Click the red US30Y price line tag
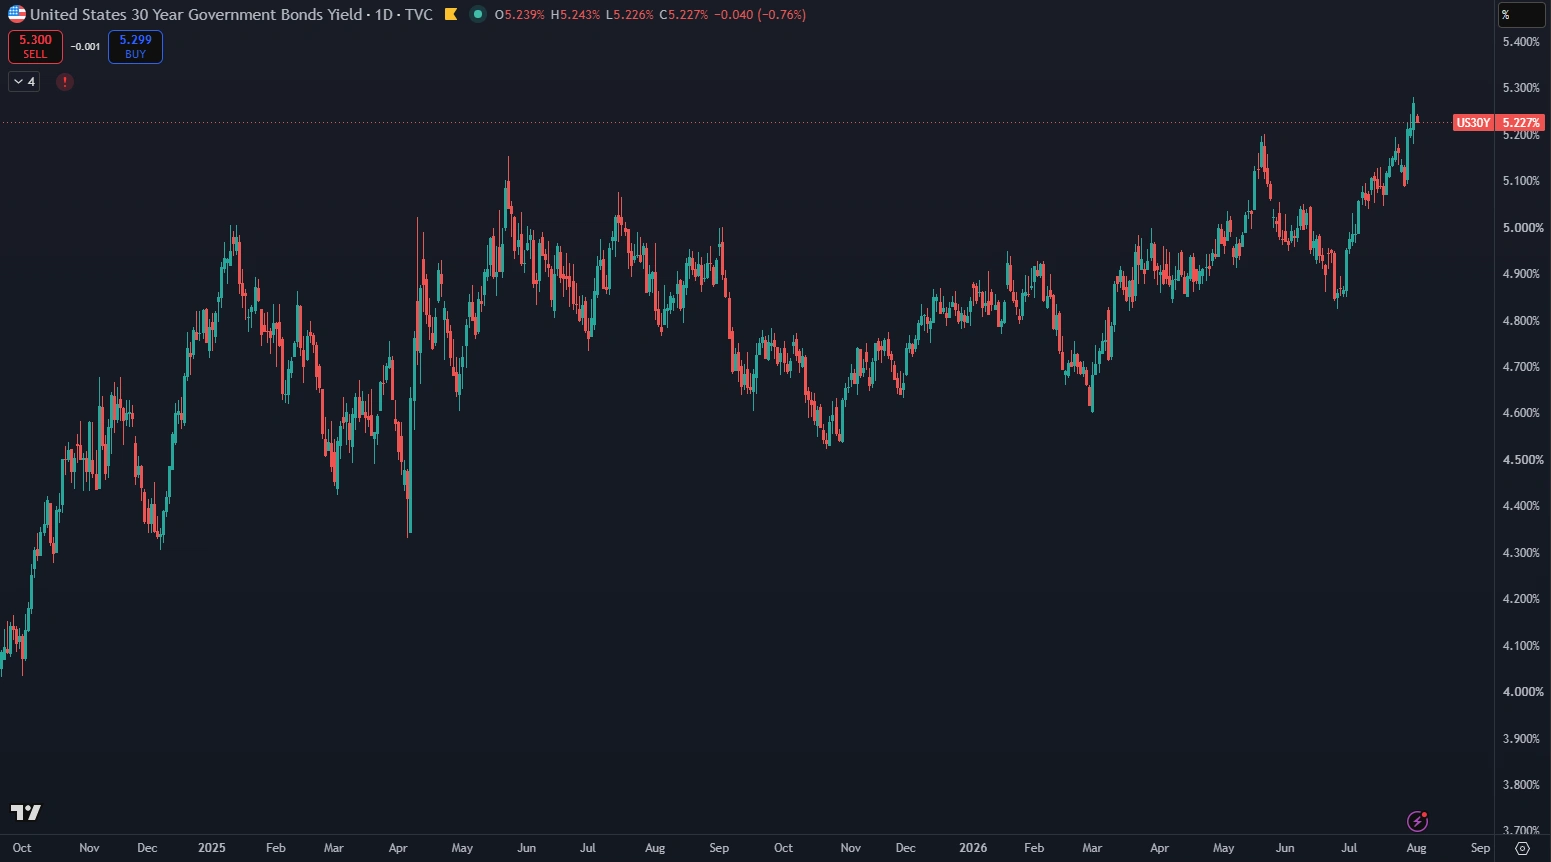The width and height of the screenshot is (1551, 862). point(1473,123)
